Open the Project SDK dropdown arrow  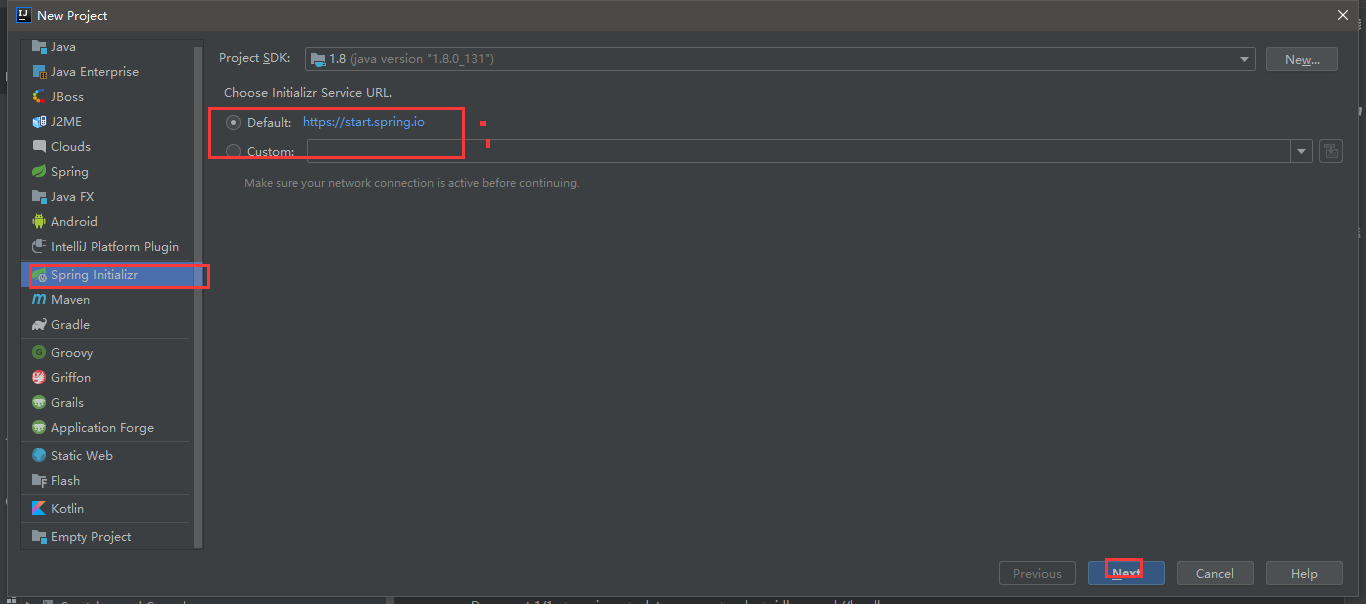[1244, 59]
